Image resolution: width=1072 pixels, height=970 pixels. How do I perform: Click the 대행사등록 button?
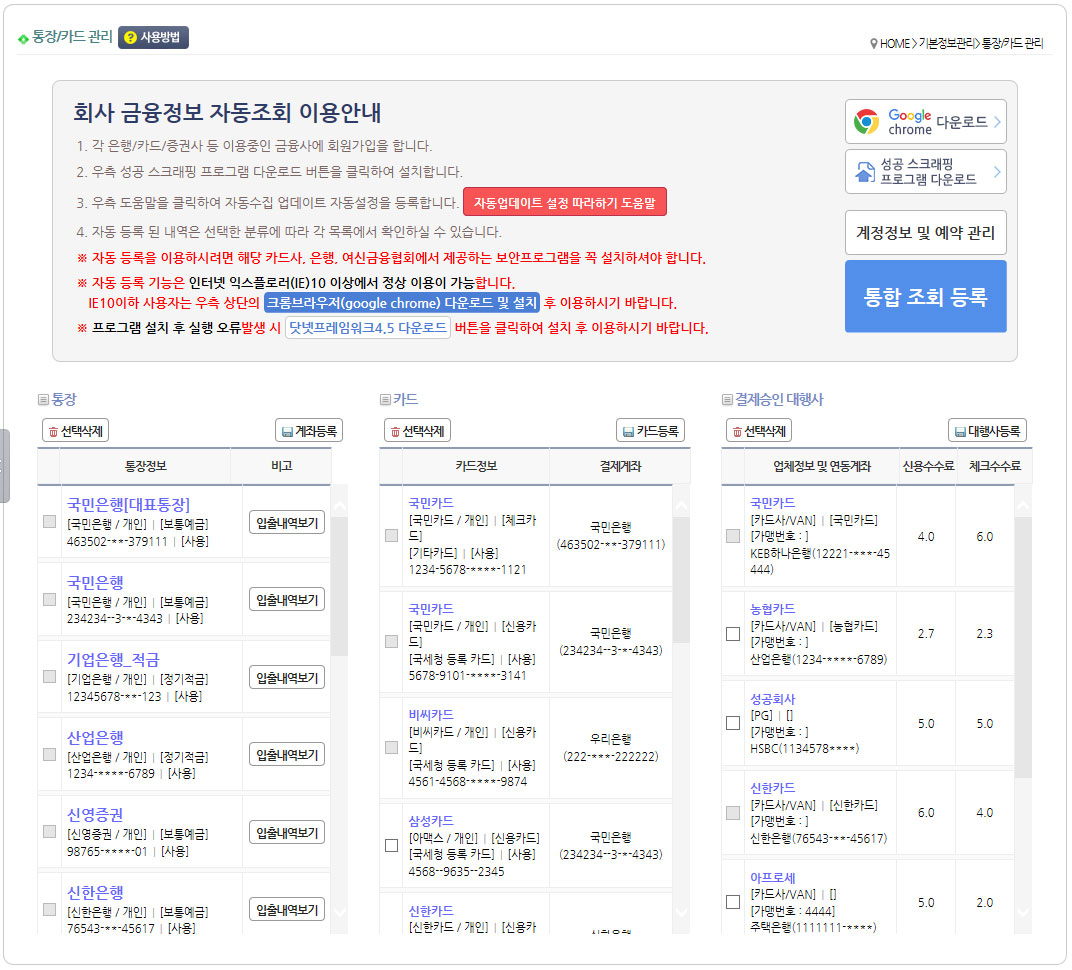tap(987, 431)
